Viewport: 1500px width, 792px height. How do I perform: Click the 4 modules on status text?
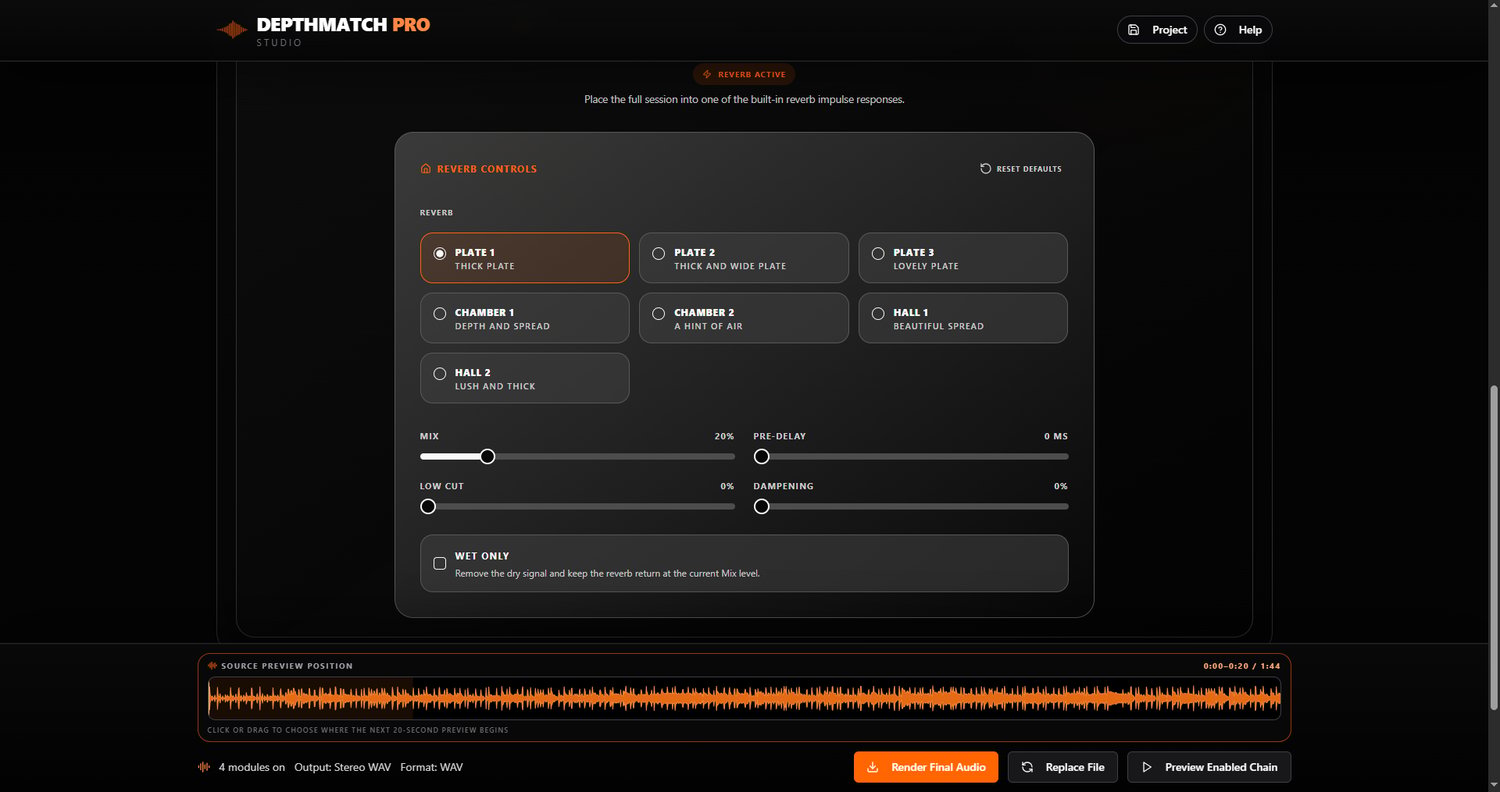click(x=252, y=767)
